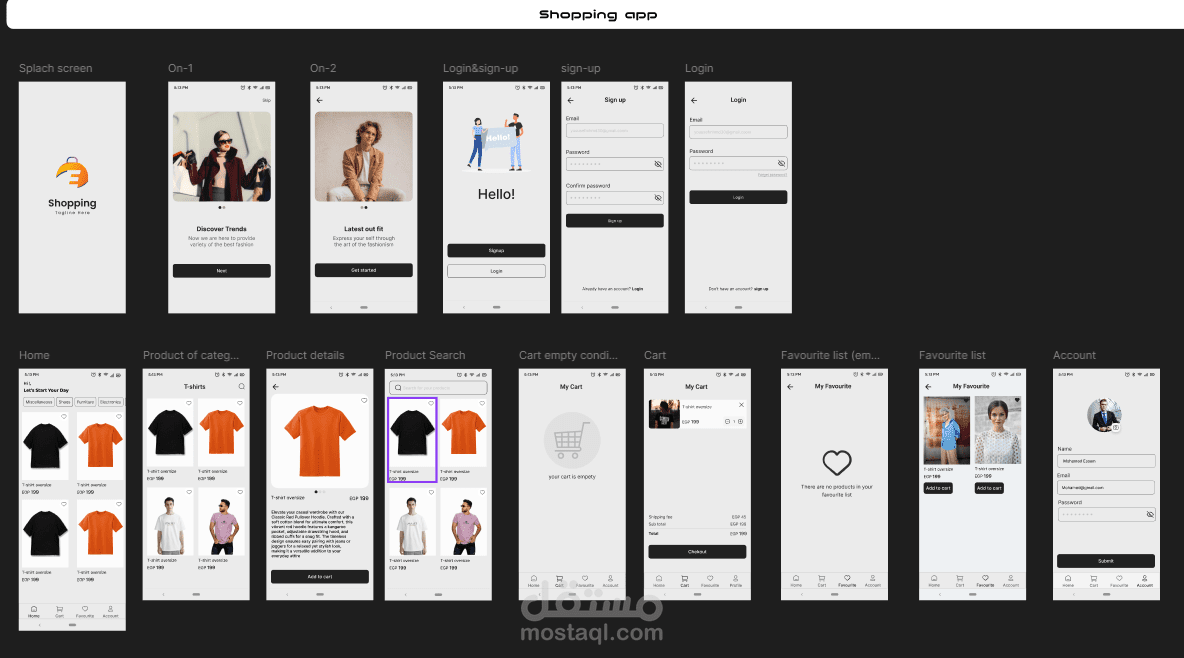Click the back arrow on empty My Favourite screen
The image size is (1184, 658).
(x=790, y=387)
